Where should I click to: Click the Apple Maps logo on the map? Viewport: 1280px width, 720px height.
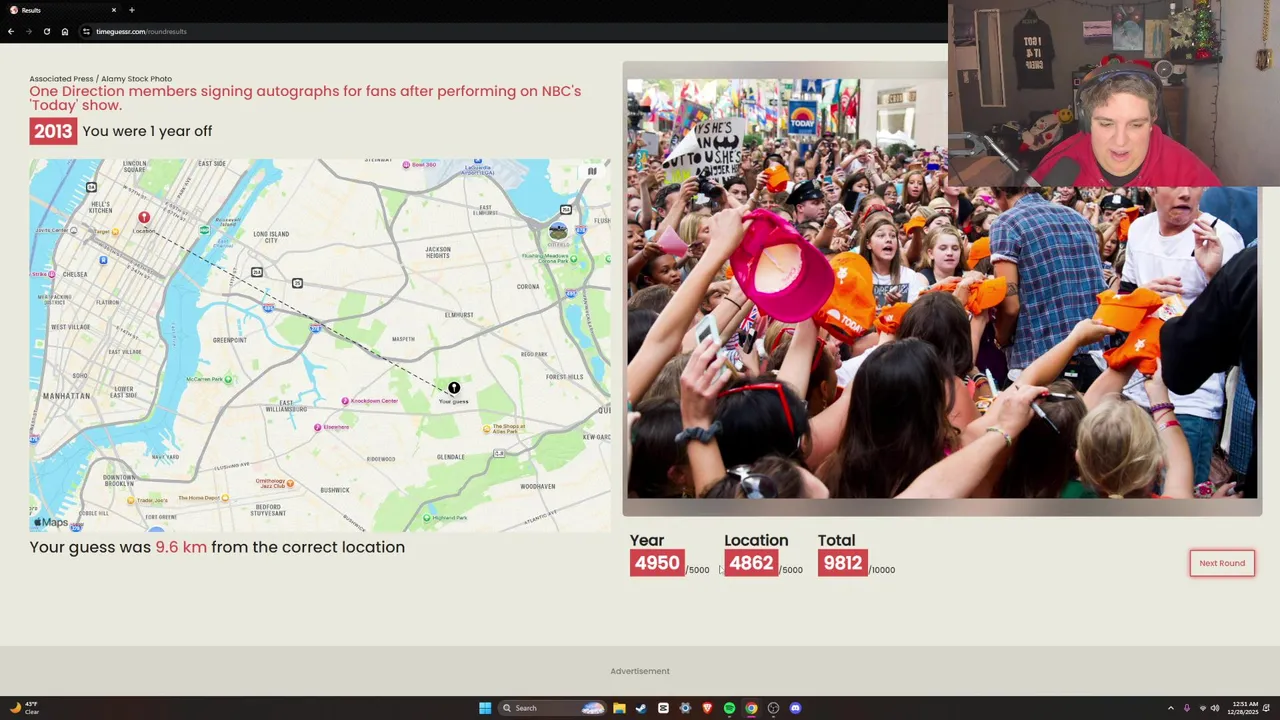point(51,522)
